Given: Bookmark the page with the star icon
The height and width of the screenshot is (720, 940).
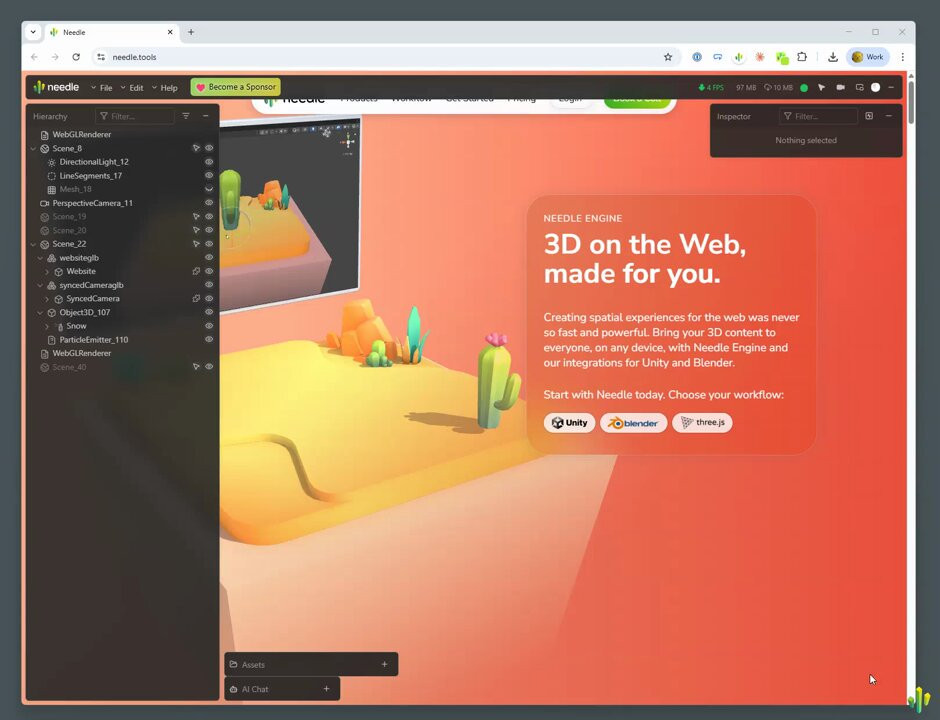Looking at the screenshot, I should [x=668, y=57].
